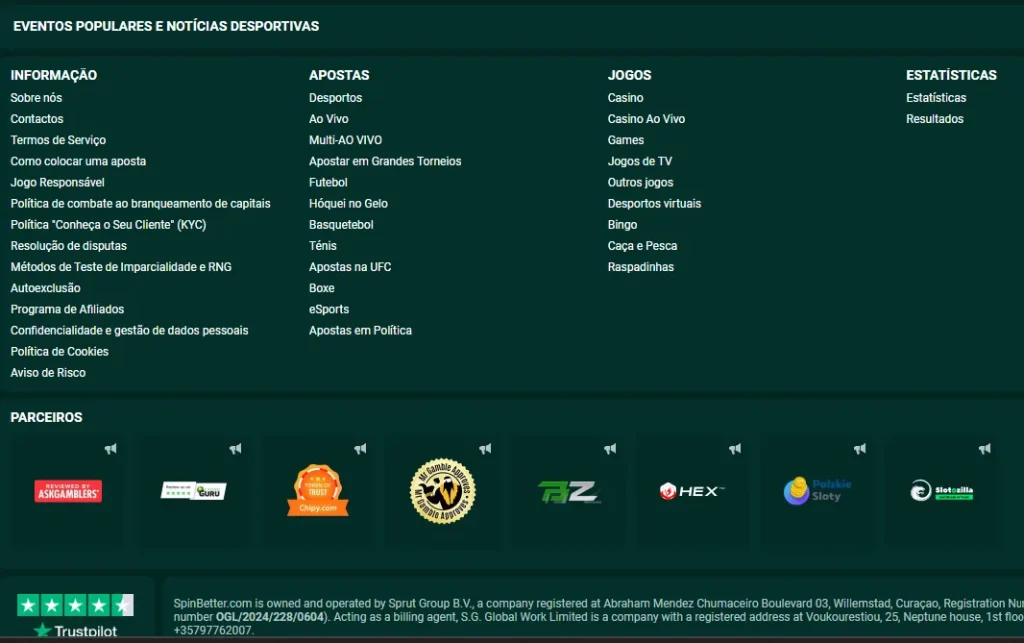
Task: Open the Jogo Responsável link
Action: 57,182
